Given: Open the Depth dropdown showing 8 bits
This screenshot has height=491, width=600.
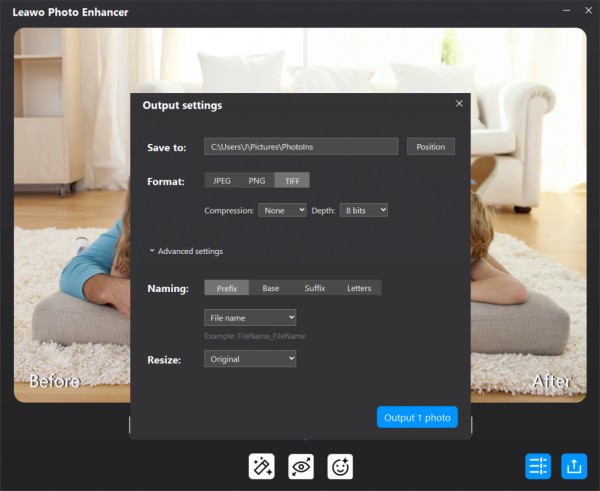Looking at the screenshot, I should click(364, 210).
